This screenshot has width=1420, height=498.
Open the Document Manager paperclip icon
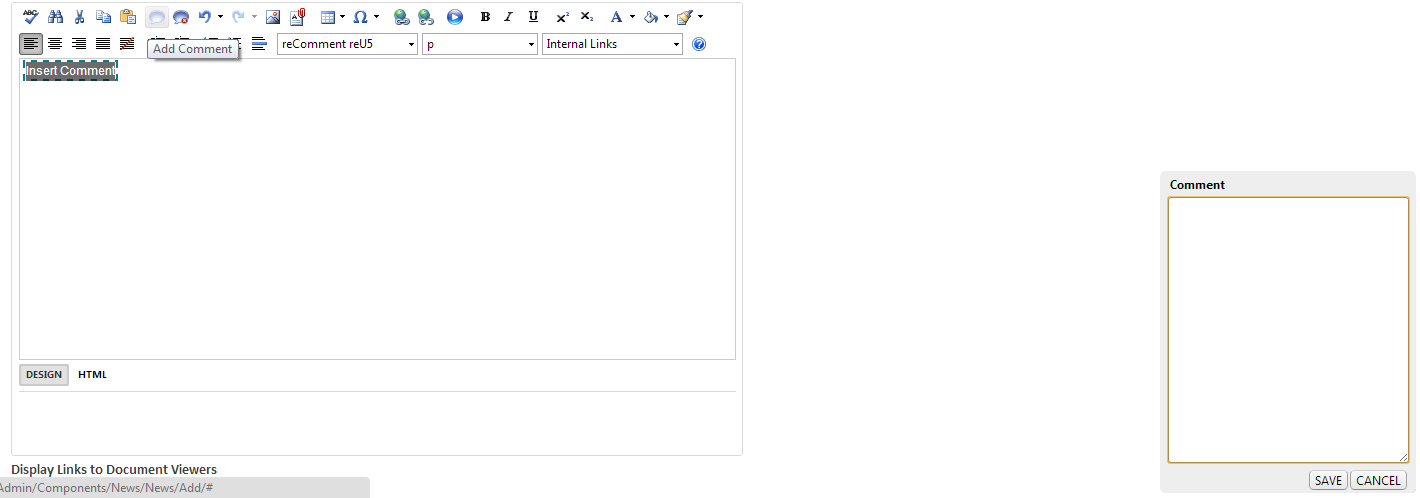pos(297,17)
